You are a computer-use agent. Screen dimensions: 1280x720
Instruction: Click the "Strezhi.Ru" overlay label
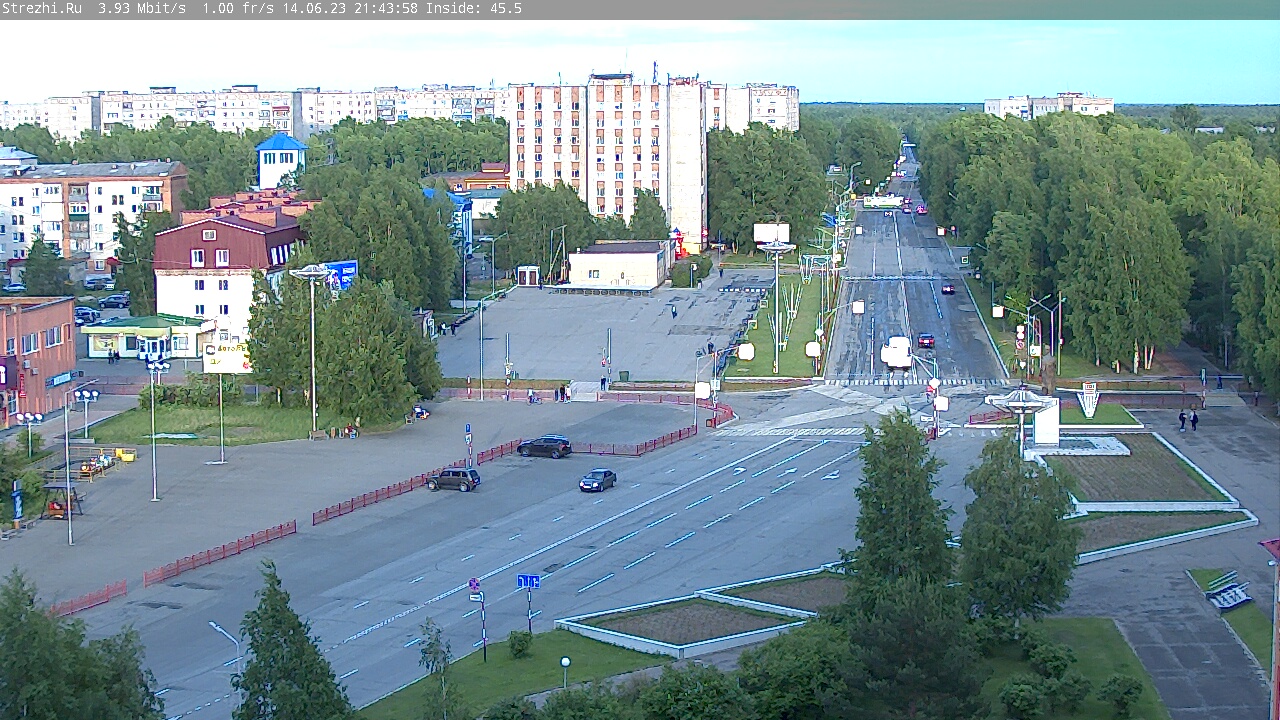(42, 8)
